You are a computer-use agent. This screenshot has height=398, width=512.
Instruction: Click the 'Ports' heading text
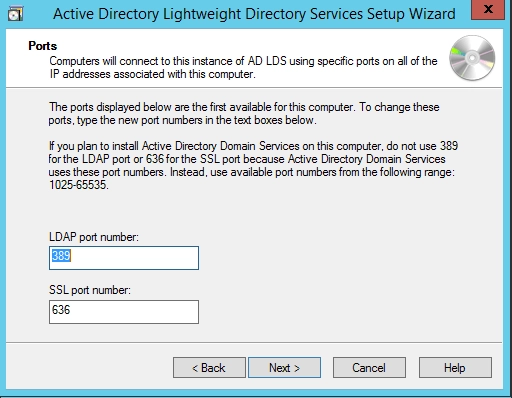[43, 46]
